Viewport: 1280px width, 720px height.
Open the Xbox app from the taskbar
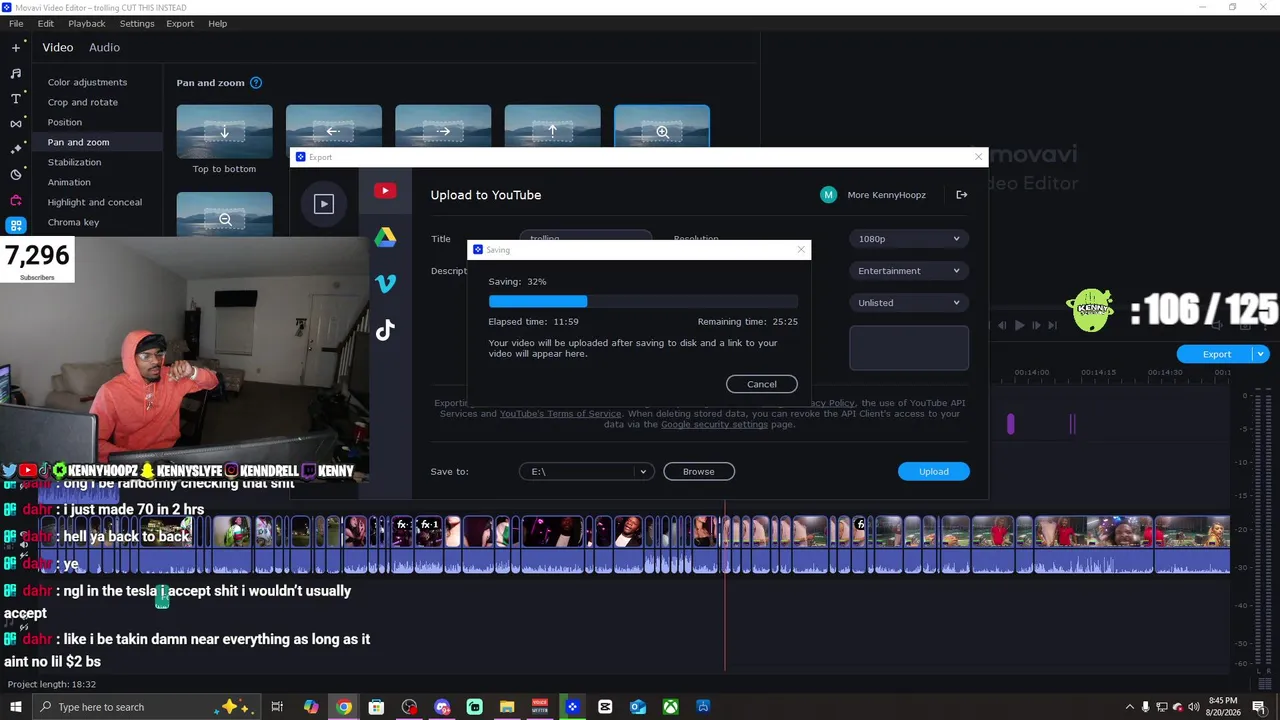(x=670, y=707)
